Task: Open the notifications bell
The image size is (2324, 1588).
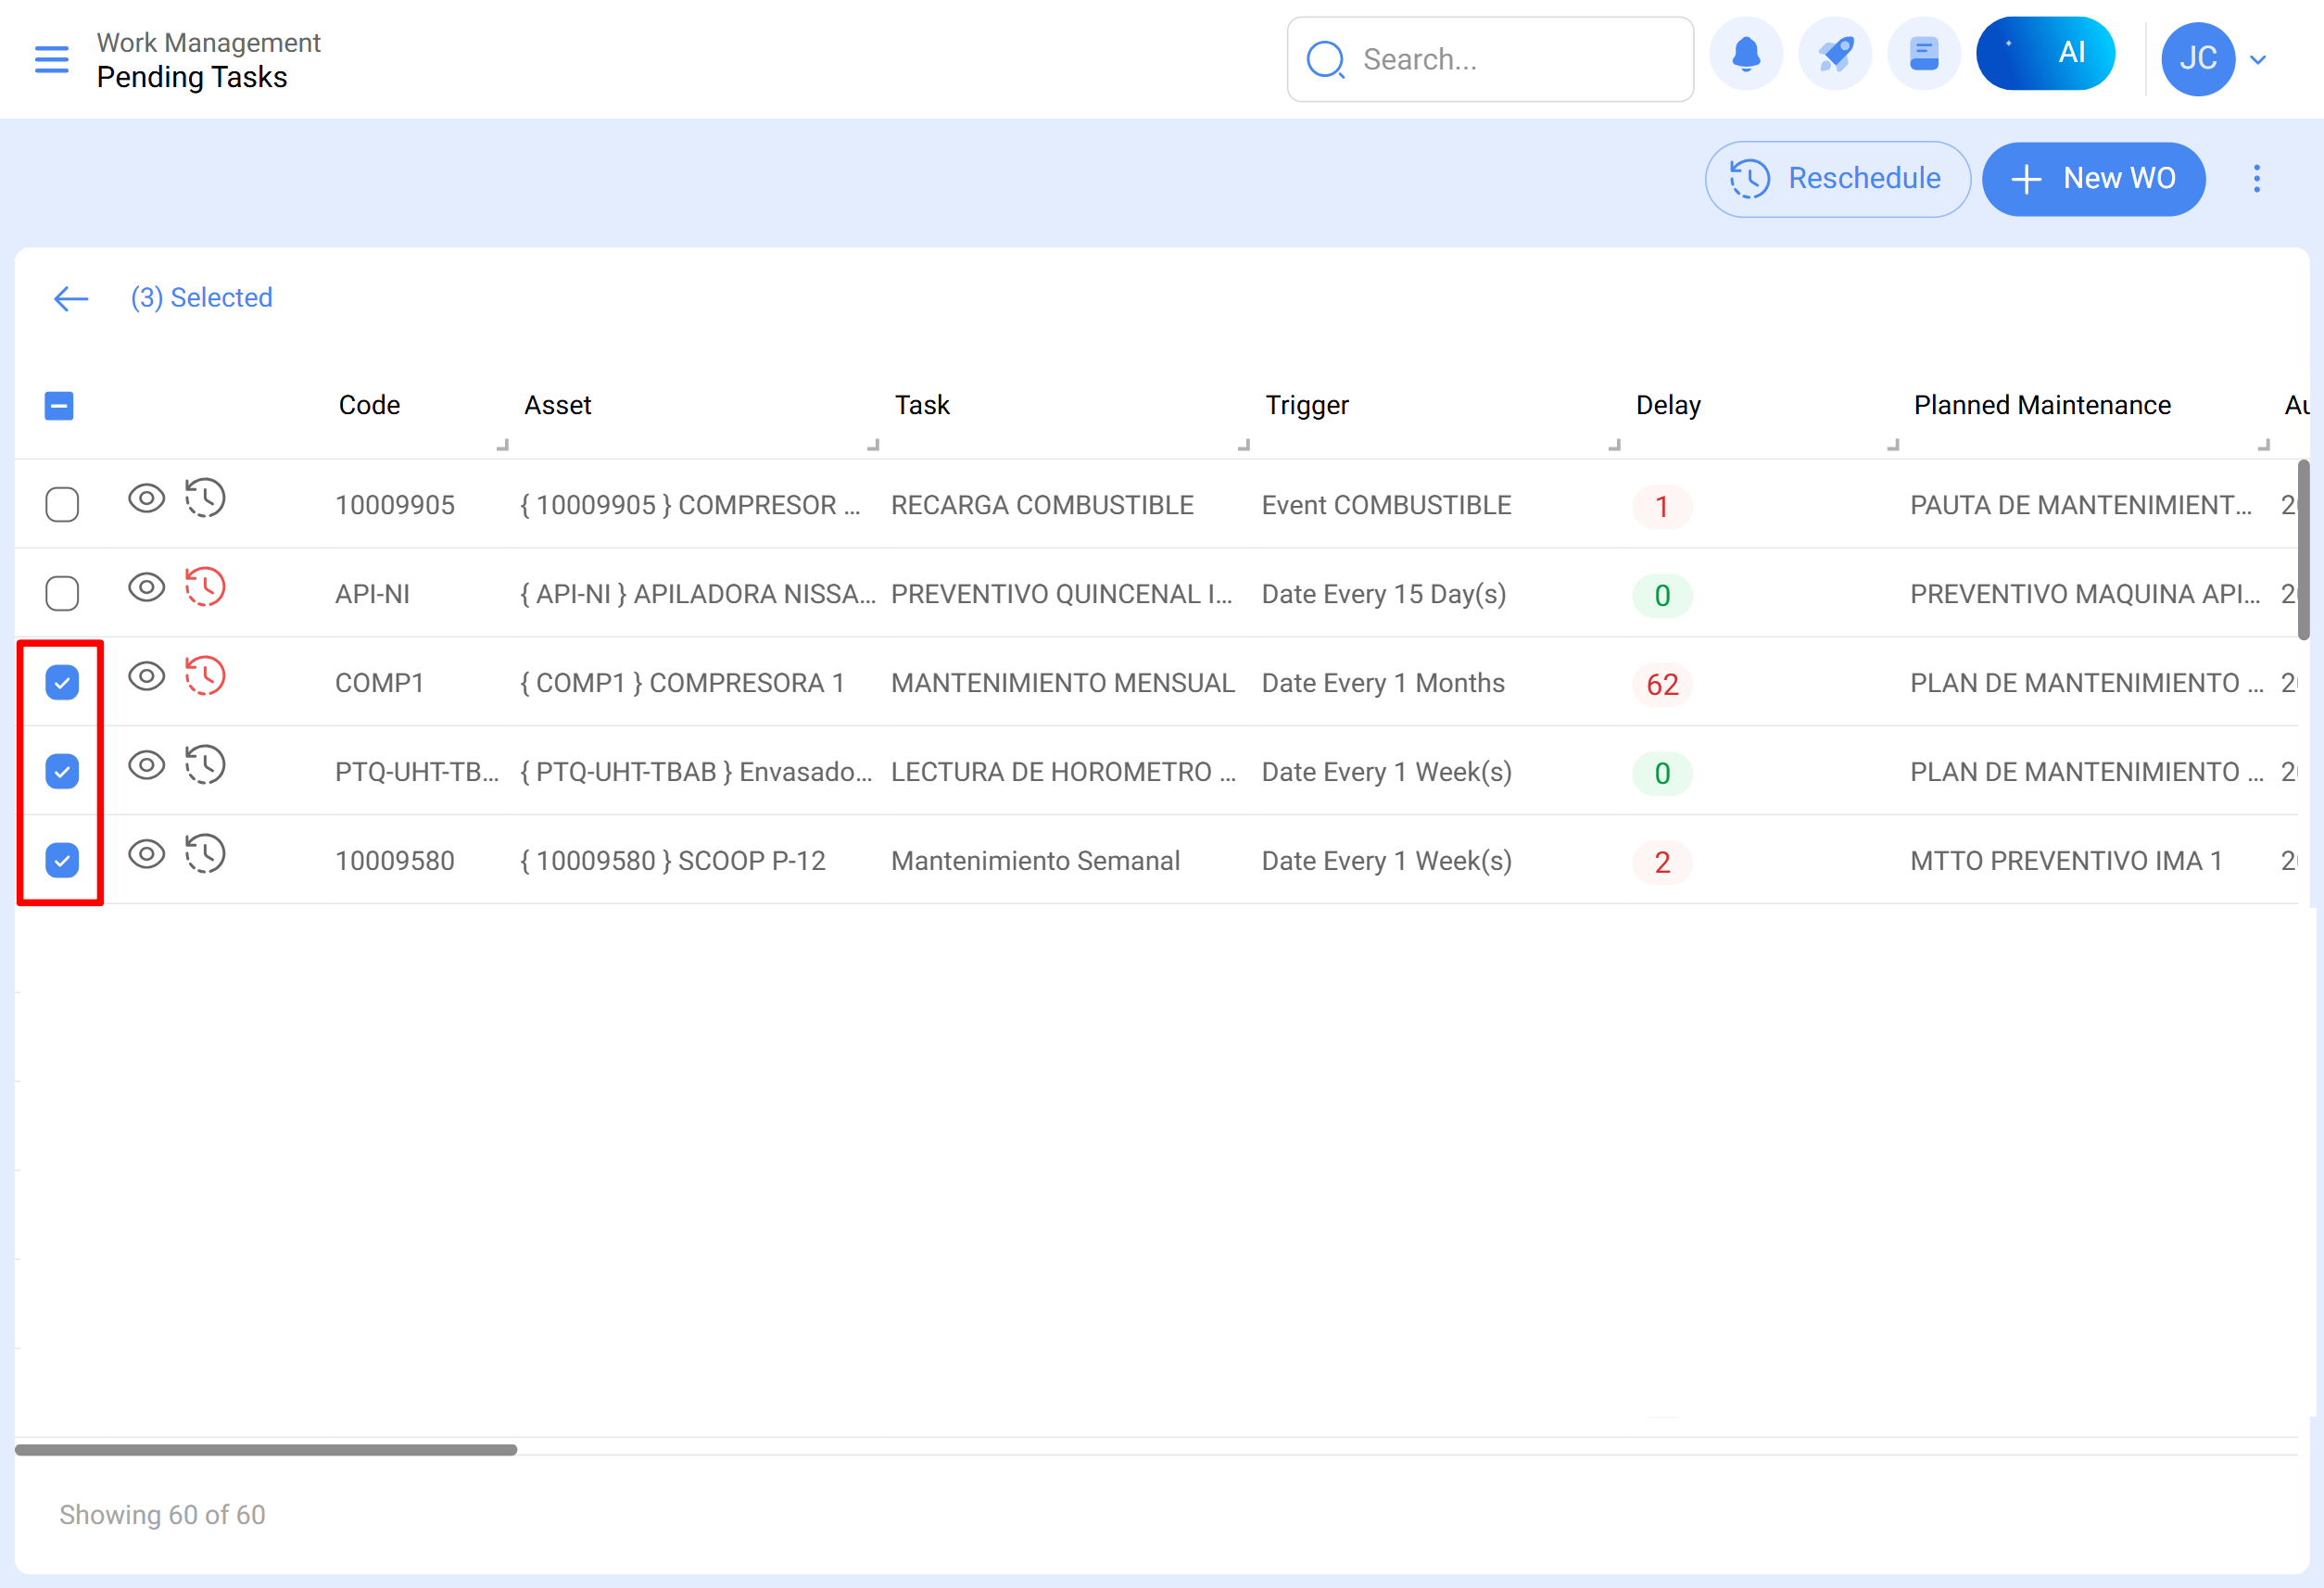Action: 1746,55
